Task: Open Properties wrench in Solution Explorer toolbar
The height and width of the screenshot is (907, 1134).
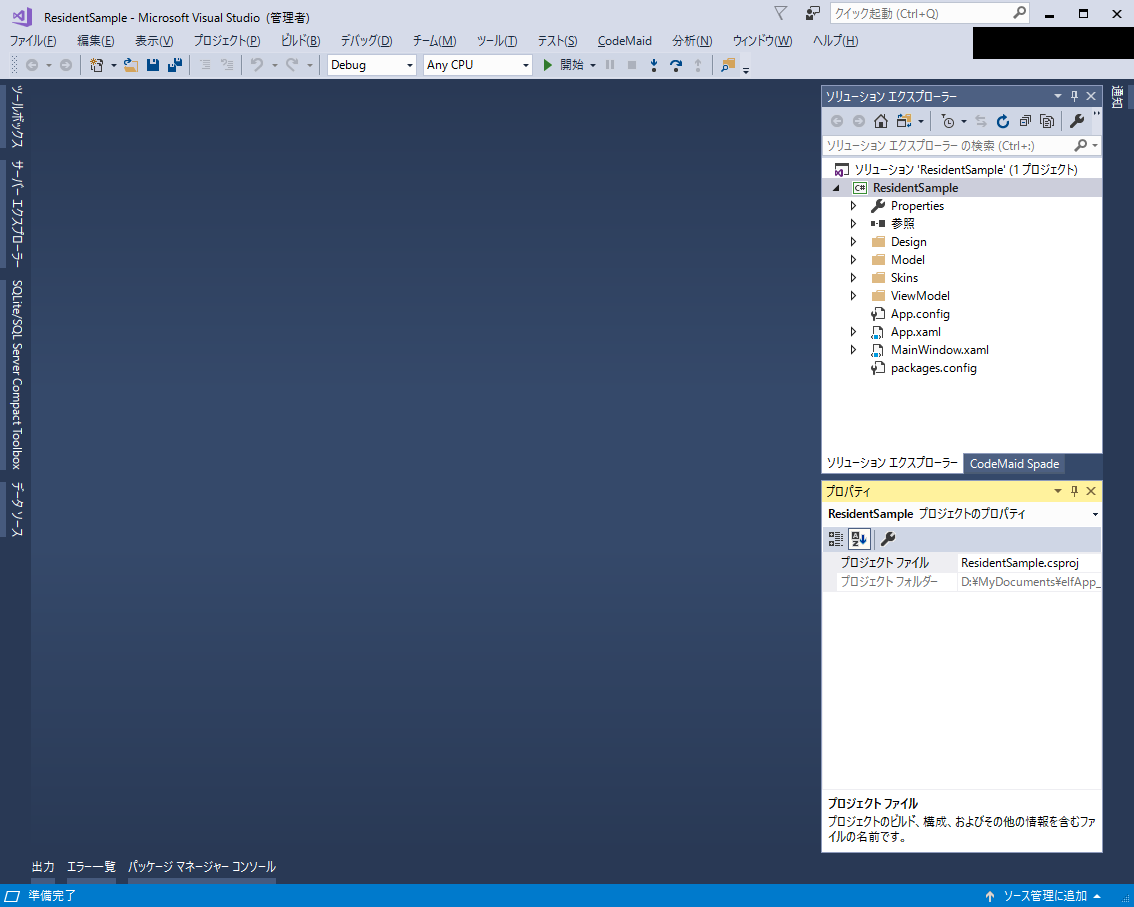Action: [1076, 122]
